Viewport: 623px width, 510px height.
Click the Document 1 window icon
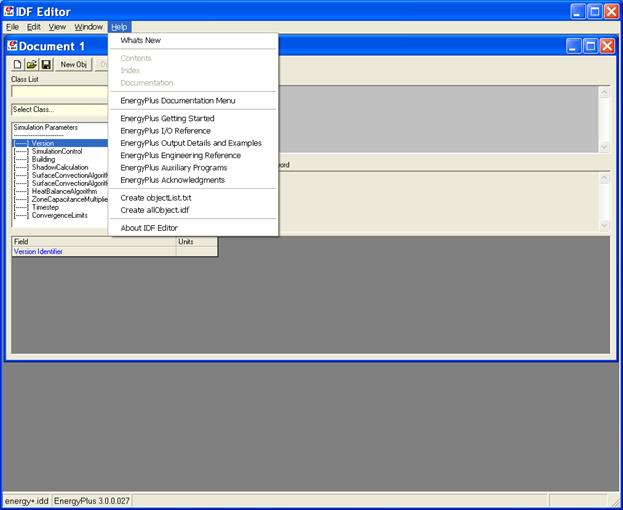click(12, 46)
